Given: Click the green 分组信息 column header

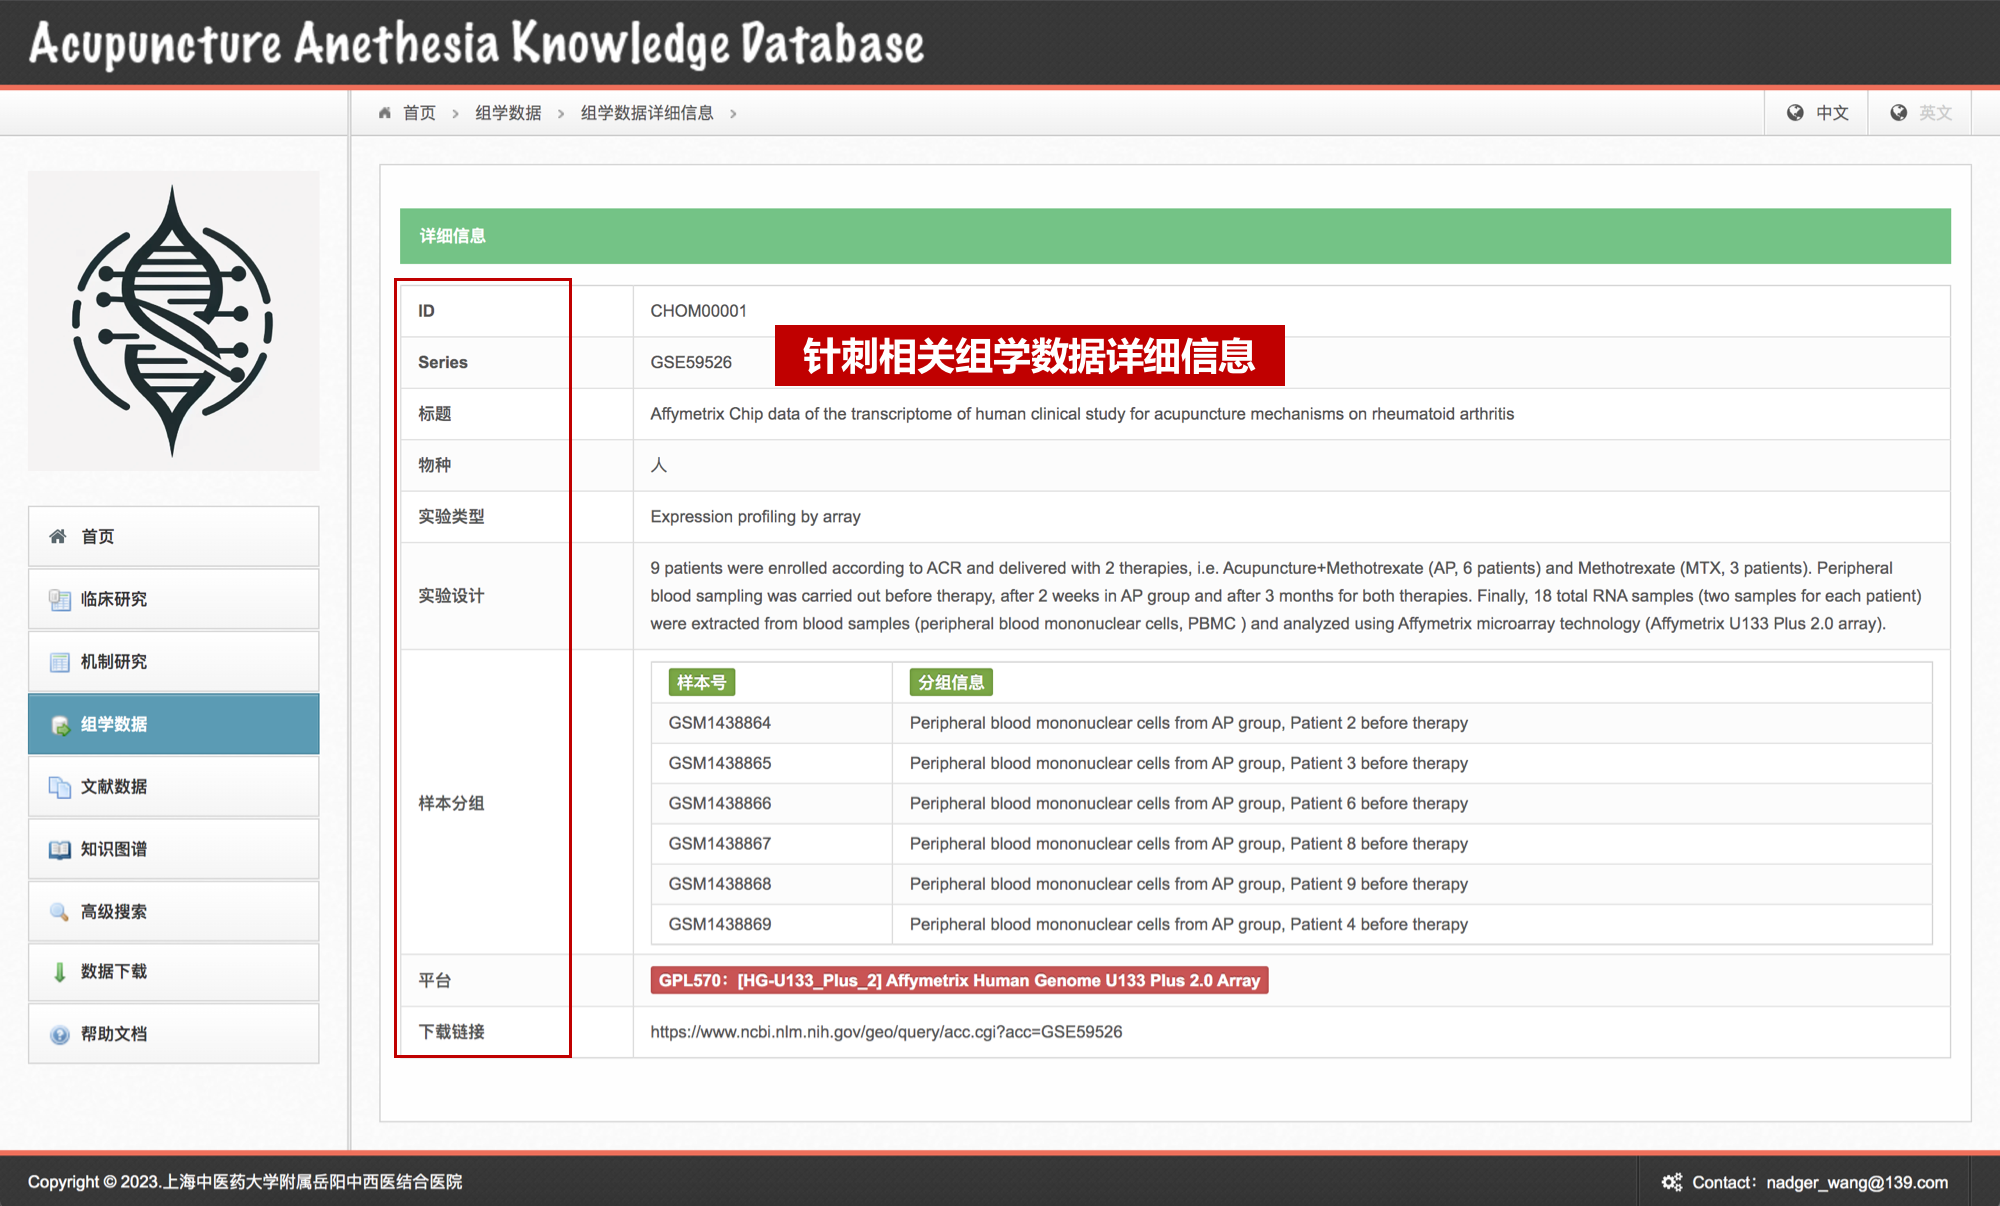Looking at the screenshot, I should click(950, 682).
